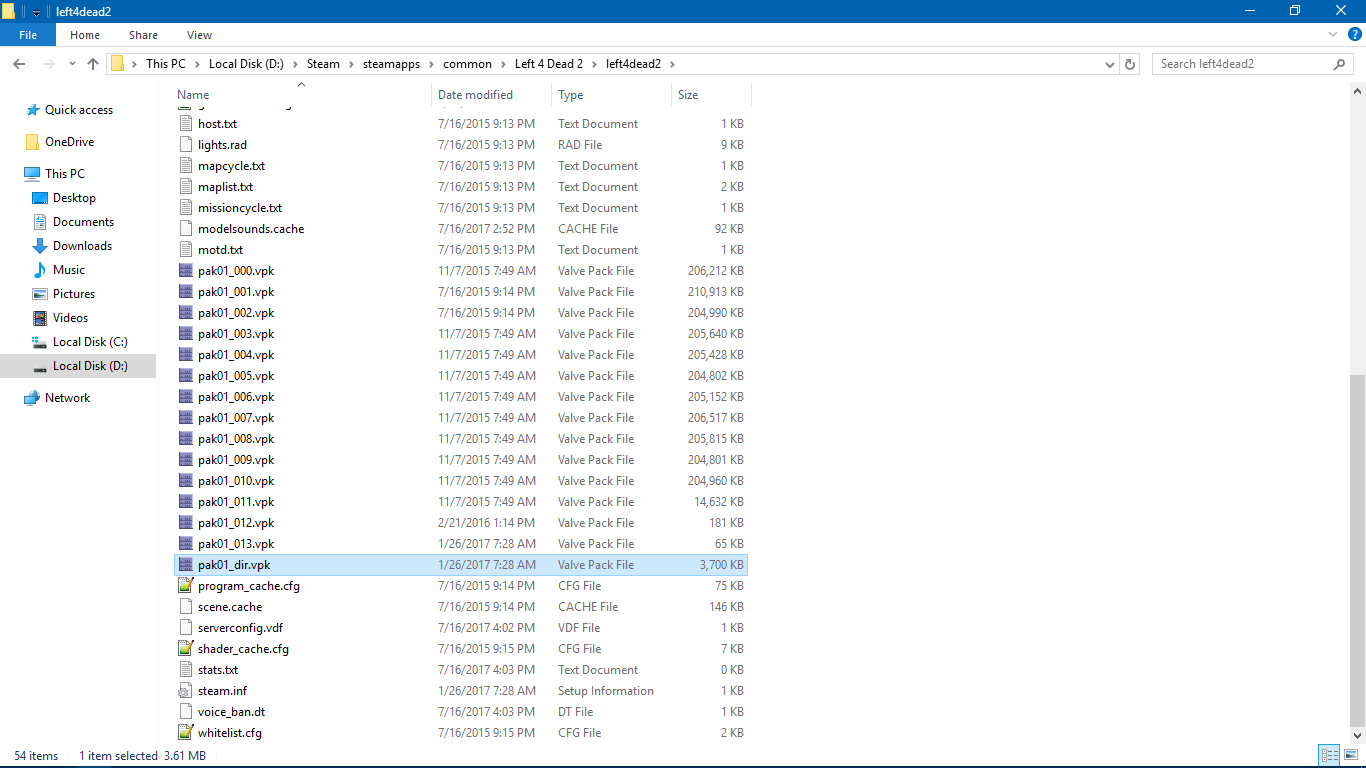1366x768 pixels.
Task: Click the lights.rad file icon
Action: [185, 145]
